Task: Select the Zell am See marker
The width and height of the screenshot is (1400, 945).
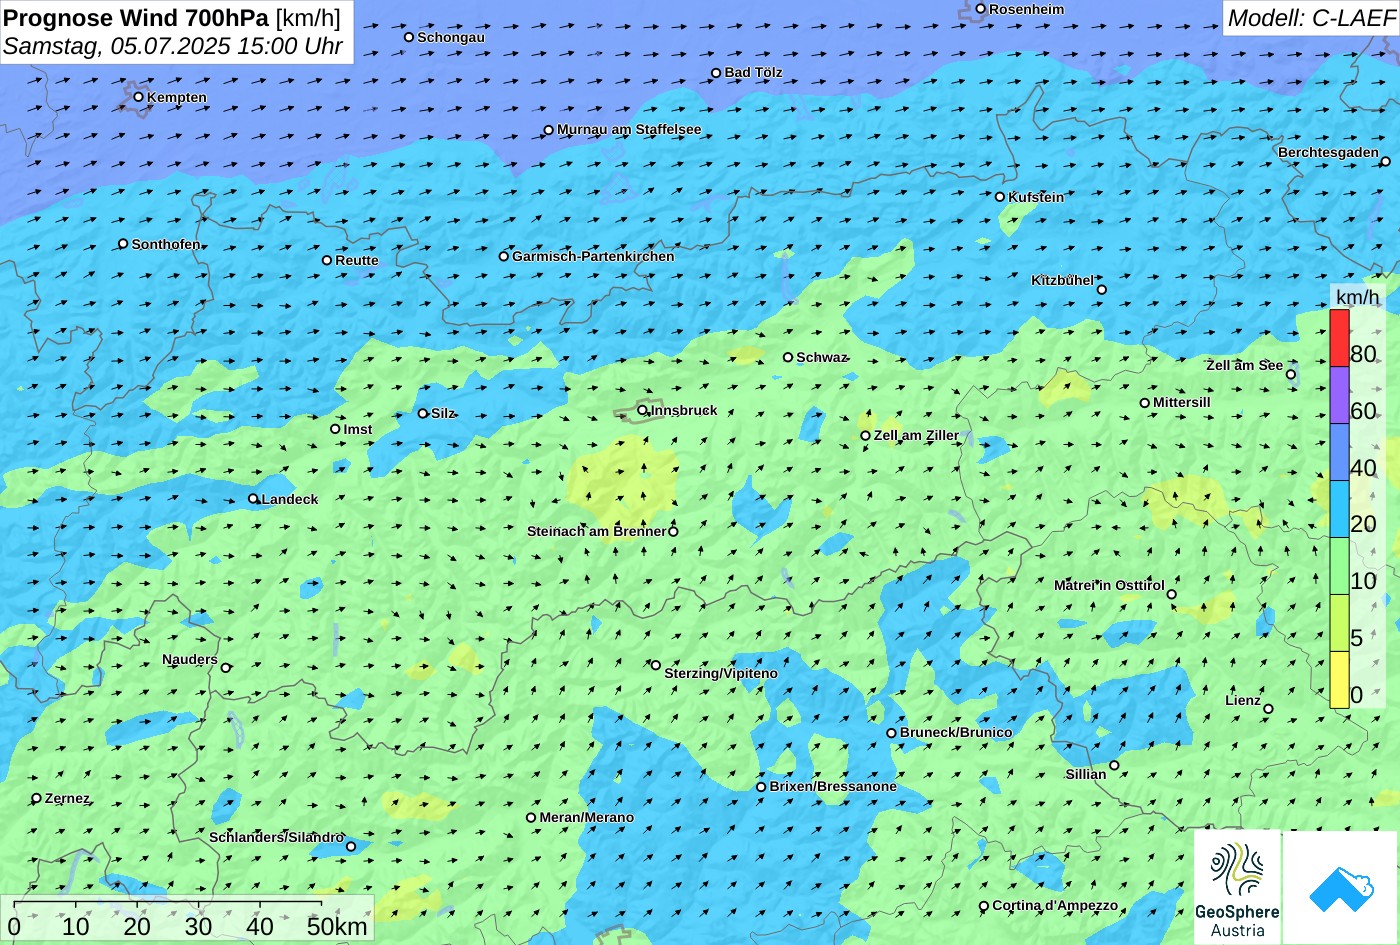Action: coord(1291,375)
